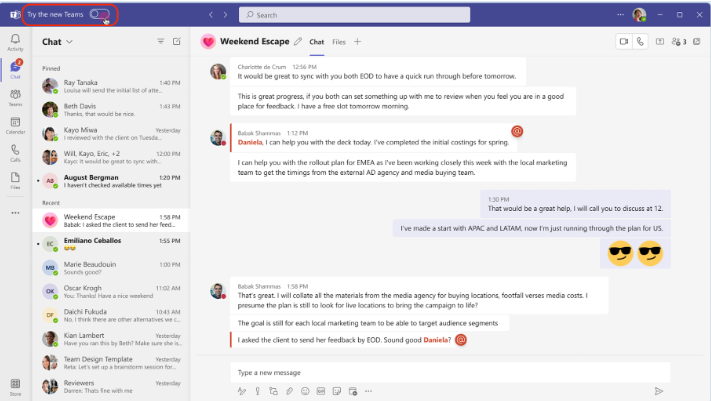Start an audio call
This screenshot has height=401, width=711.
640,42
